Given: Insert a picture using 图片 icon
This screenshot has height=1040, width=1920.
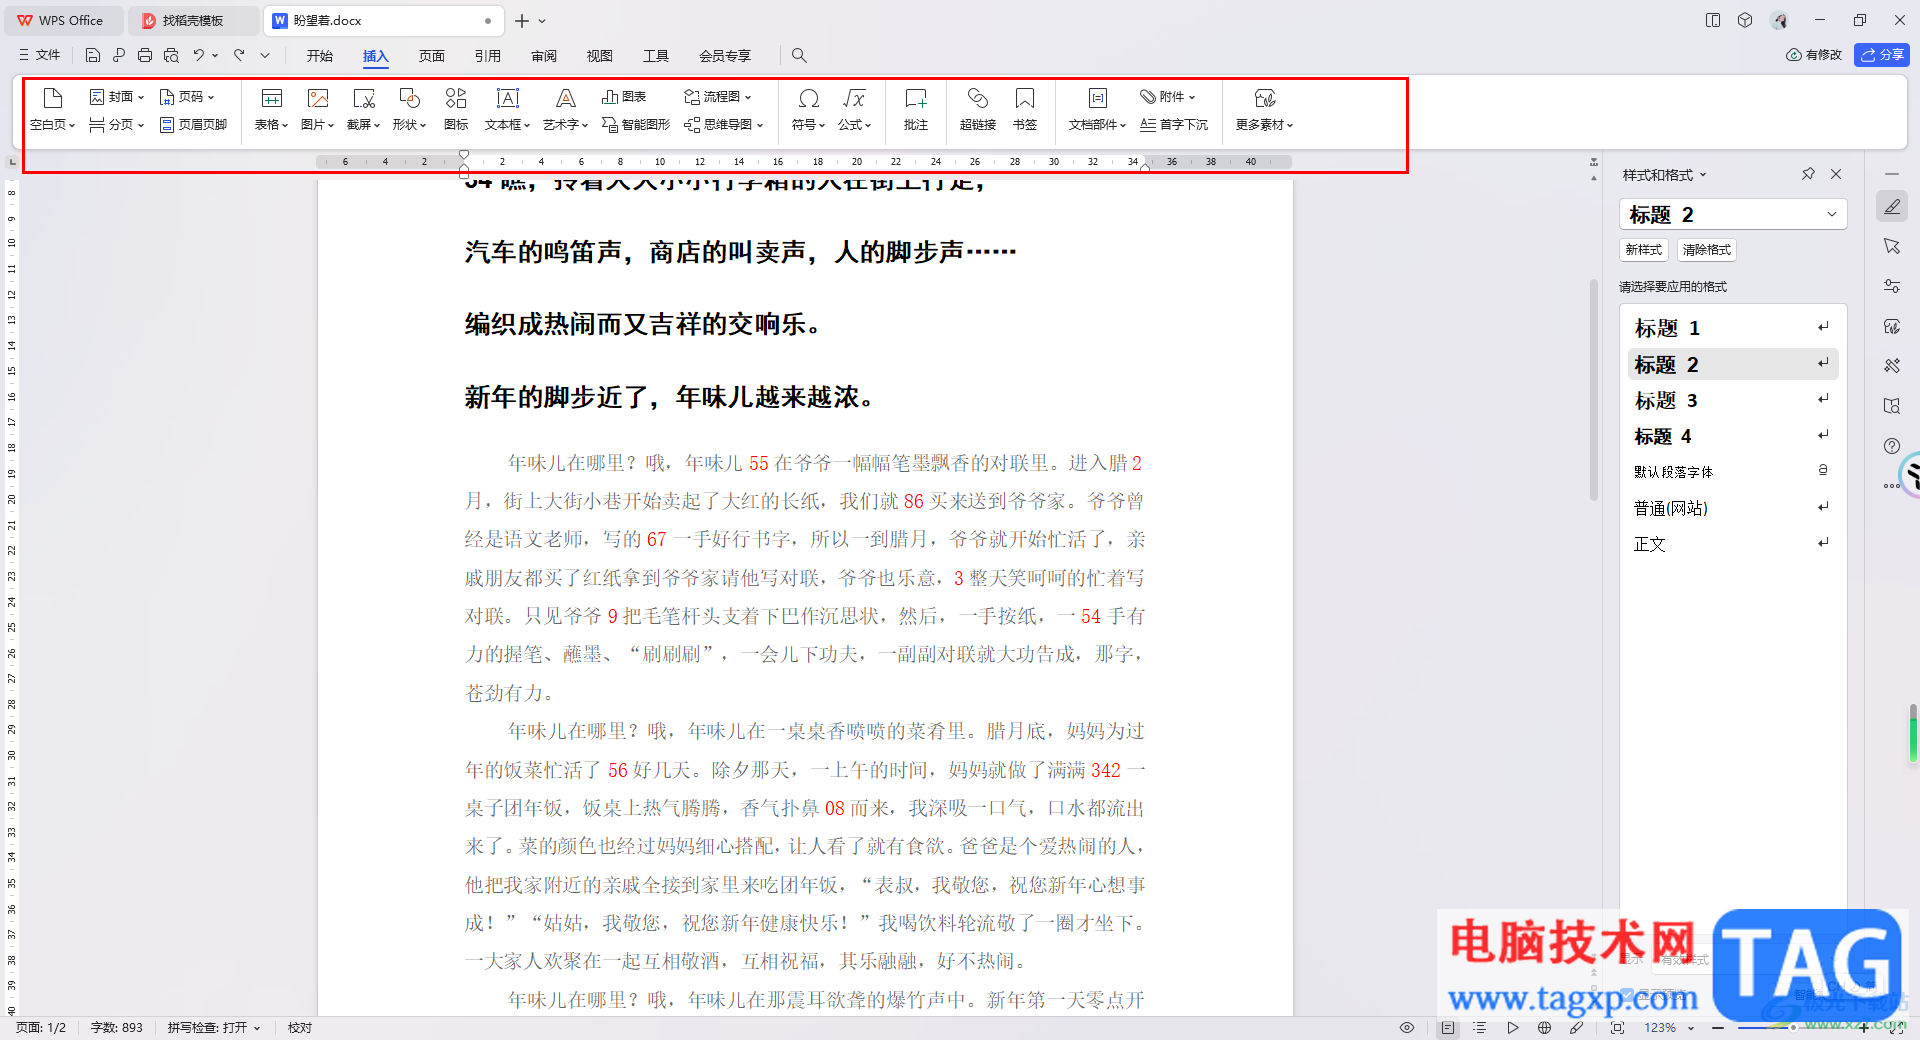Looking at the screenshot, I should pyautogui.click(x=318, y=98).
